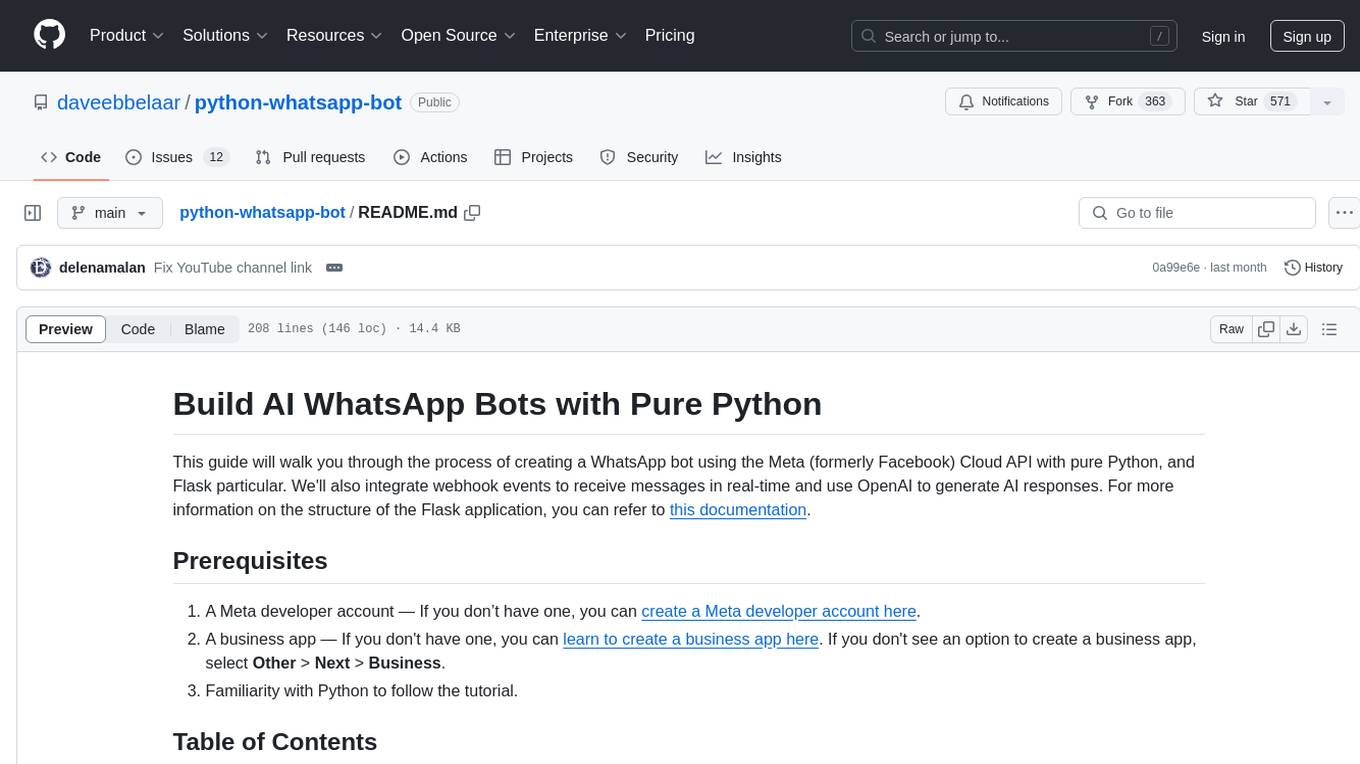Expand the Open Source menu
This screenshot has width=1360, height=764.
[458, 35]
